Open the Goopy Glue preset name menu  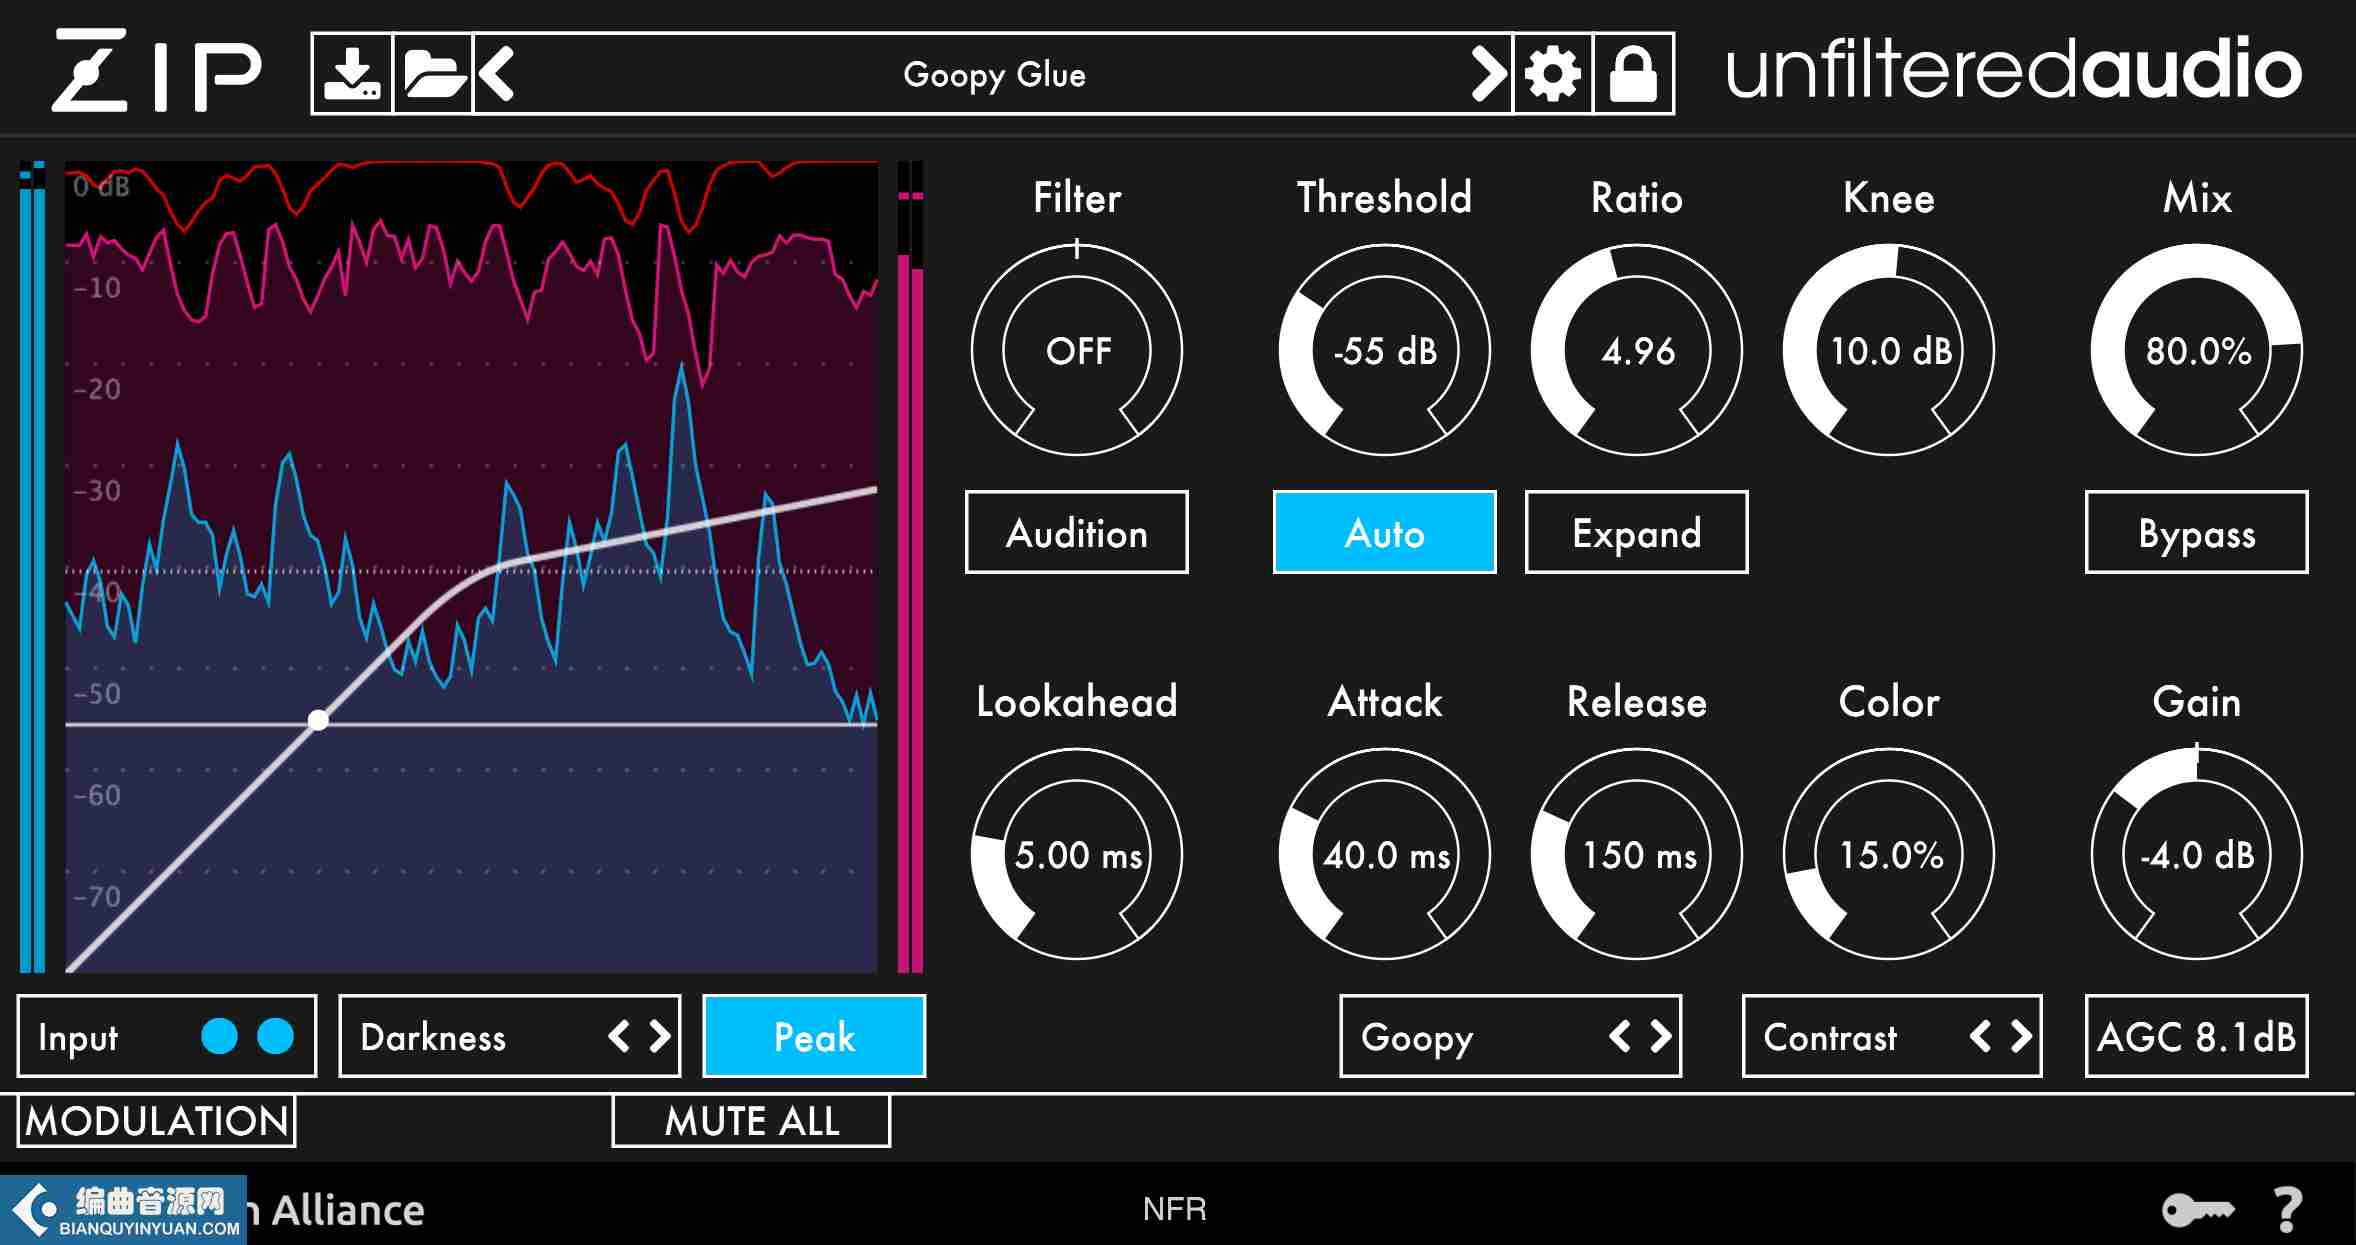(994, 74)
